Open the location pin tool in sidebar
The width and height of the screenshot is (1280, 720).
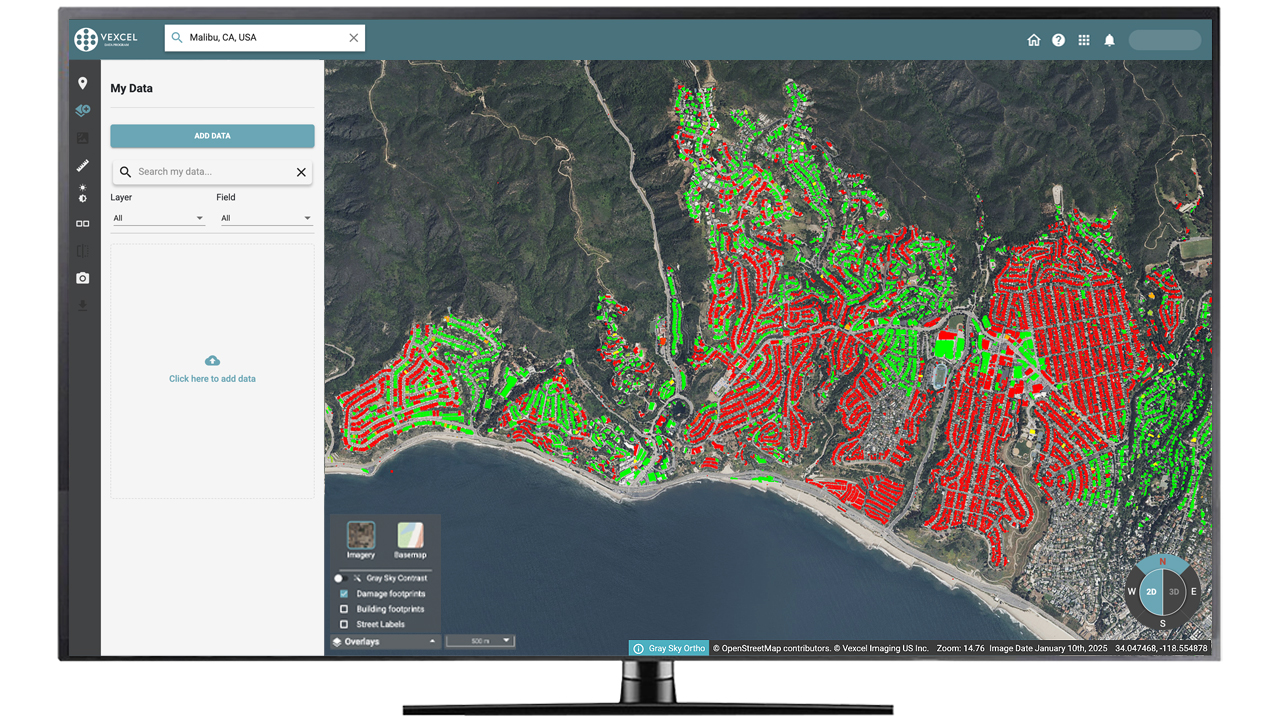coord(82,83)
